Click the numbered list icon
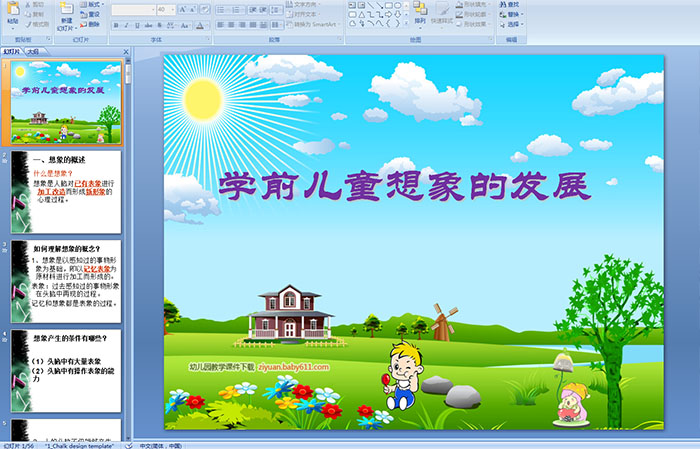Viewport: 700px width, 449px height. click(x=237, y=10)
